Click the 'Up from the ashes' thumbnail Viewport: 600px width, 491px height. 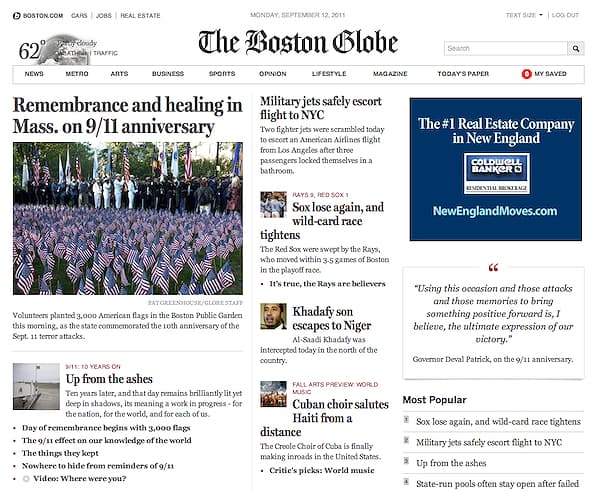coord(36,387)
